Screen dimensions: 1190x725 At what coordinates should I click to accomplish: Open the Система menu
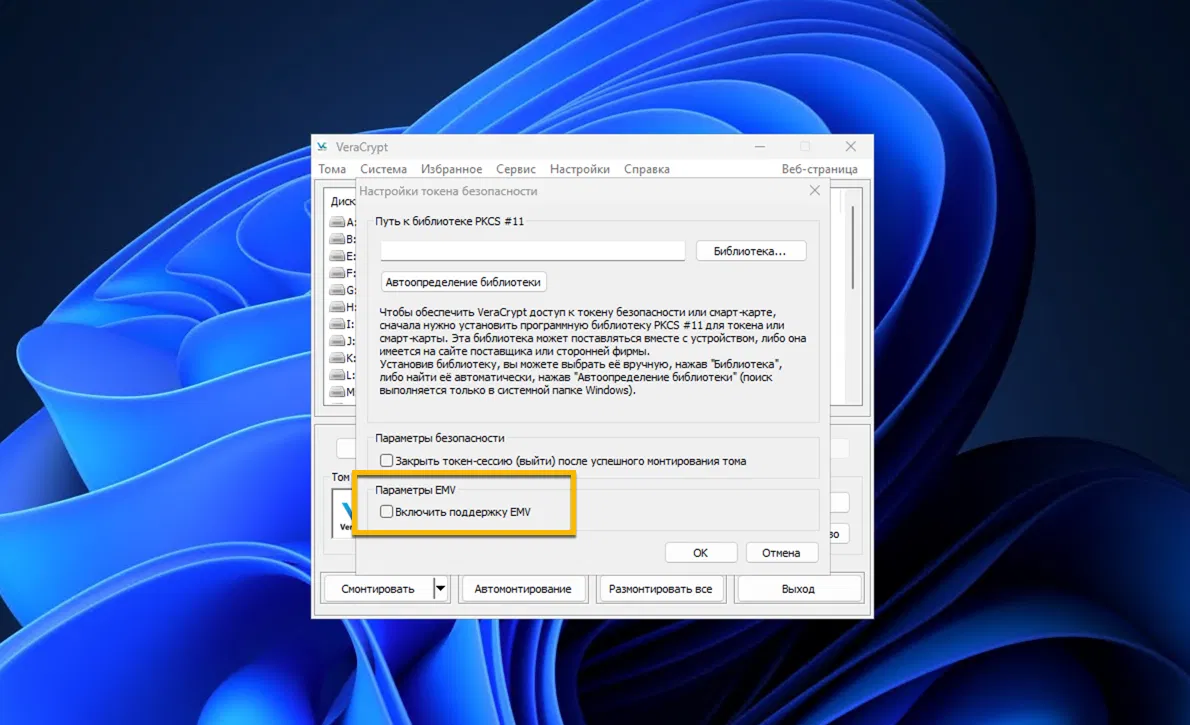383,169
